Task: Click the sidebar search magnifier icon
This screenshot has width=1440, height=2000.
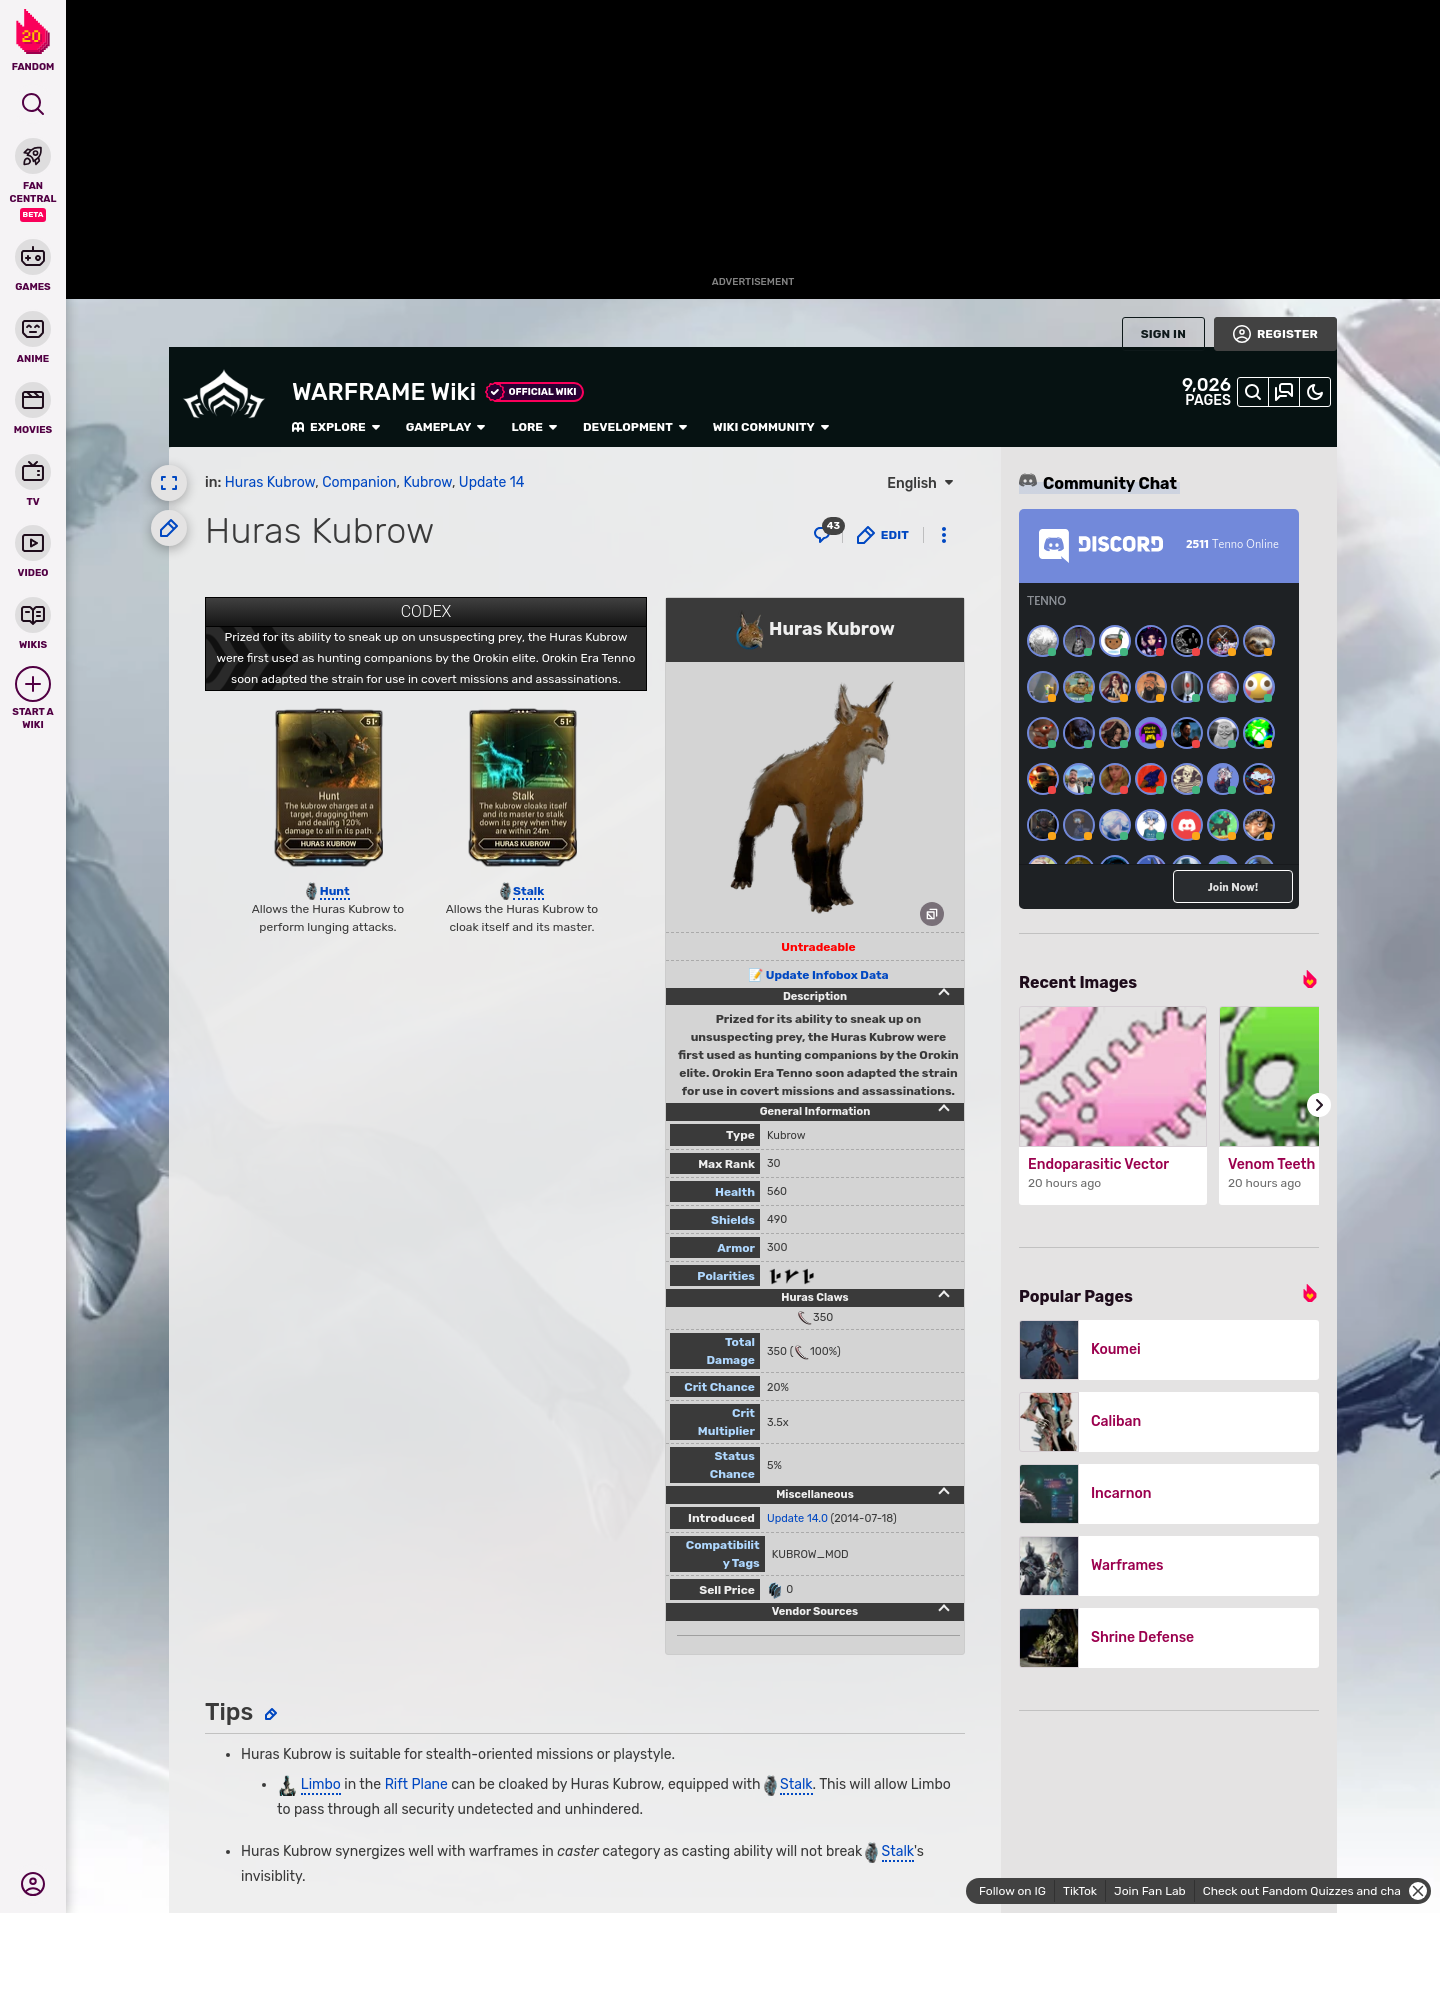Action: (33, 104)
